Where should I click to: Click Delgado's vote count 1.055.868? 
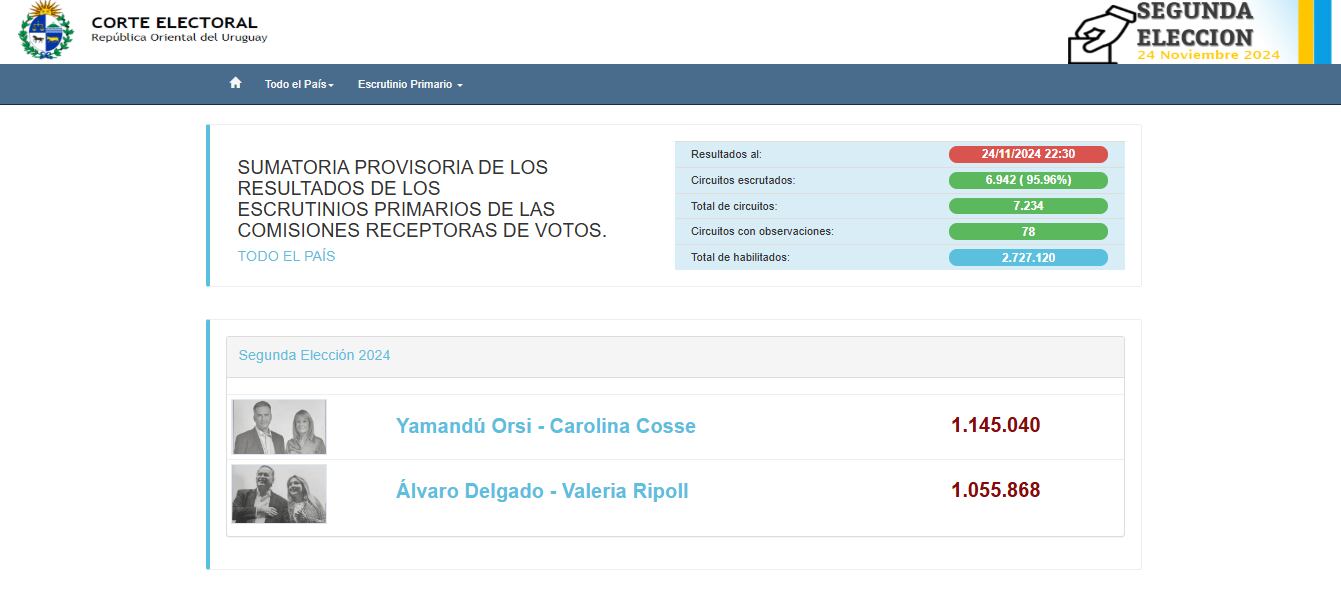tap(995, 490)
